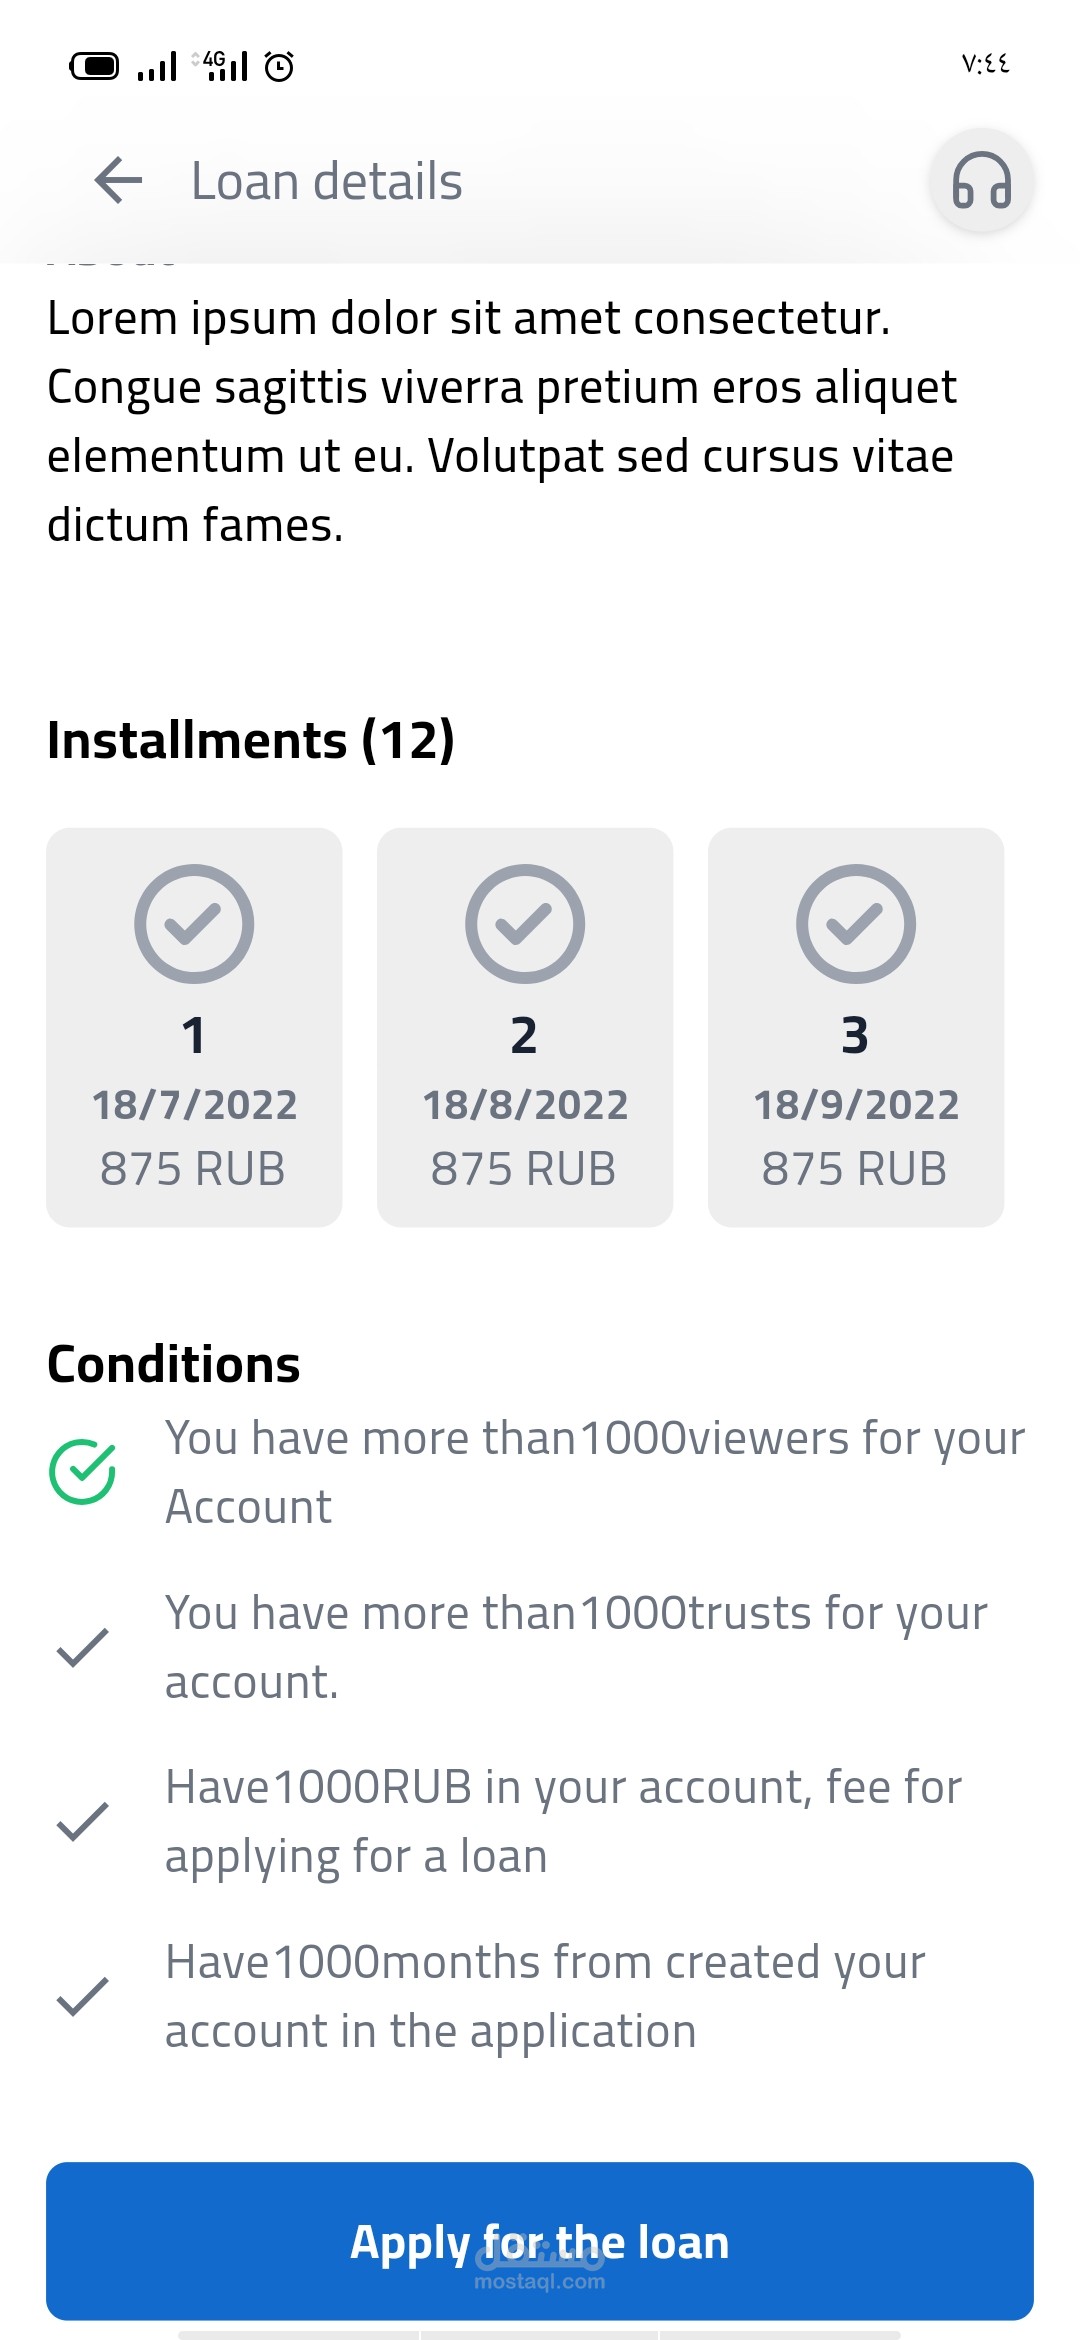The image size is (1080, 2340).
Task: Tap the Lorem ipsum description text
Action: click(500, 421)
